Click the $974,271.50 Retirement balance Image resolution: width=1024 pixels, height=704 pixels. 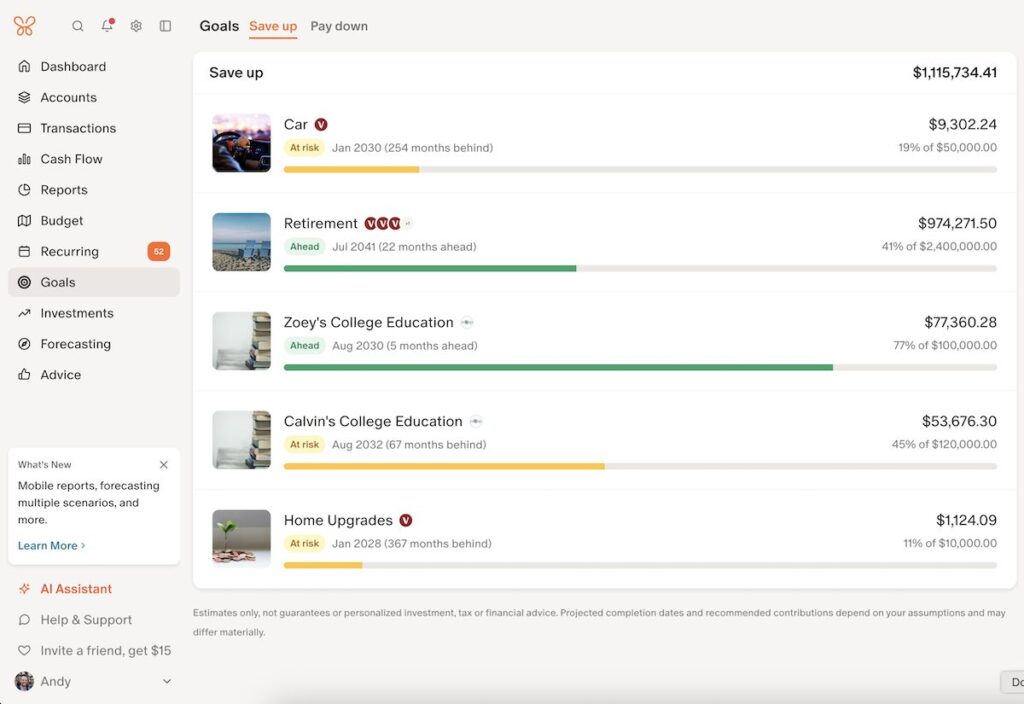coord(957,223)
